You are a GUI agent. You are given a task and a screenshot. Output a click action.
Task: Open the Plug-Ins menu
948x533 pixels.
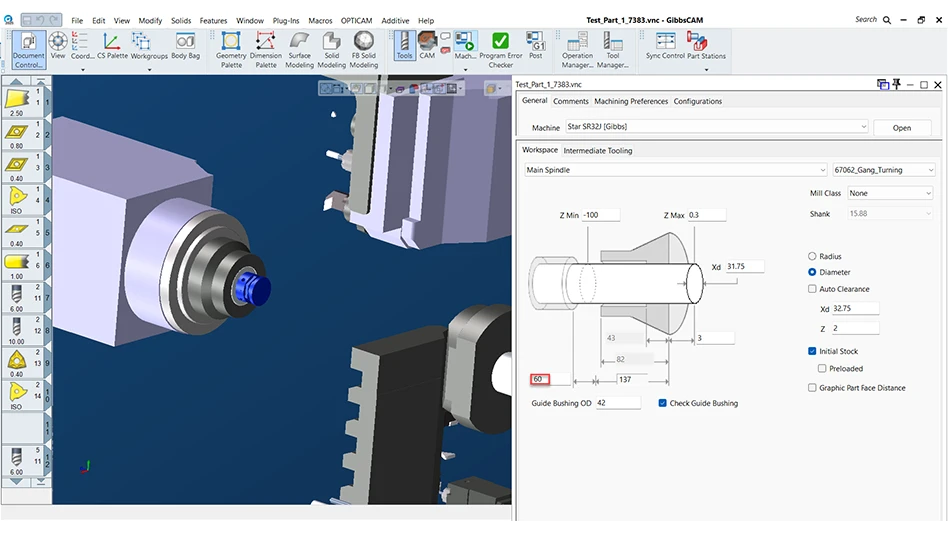coord(286,21)
